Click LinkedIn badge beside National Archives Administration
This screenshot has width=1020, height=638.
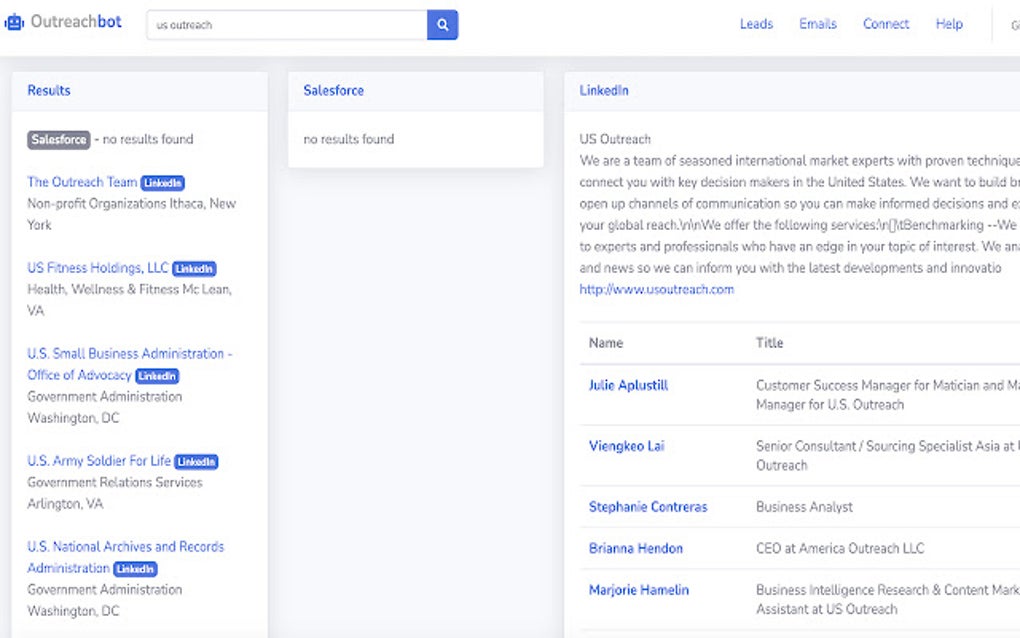point(135,569)
